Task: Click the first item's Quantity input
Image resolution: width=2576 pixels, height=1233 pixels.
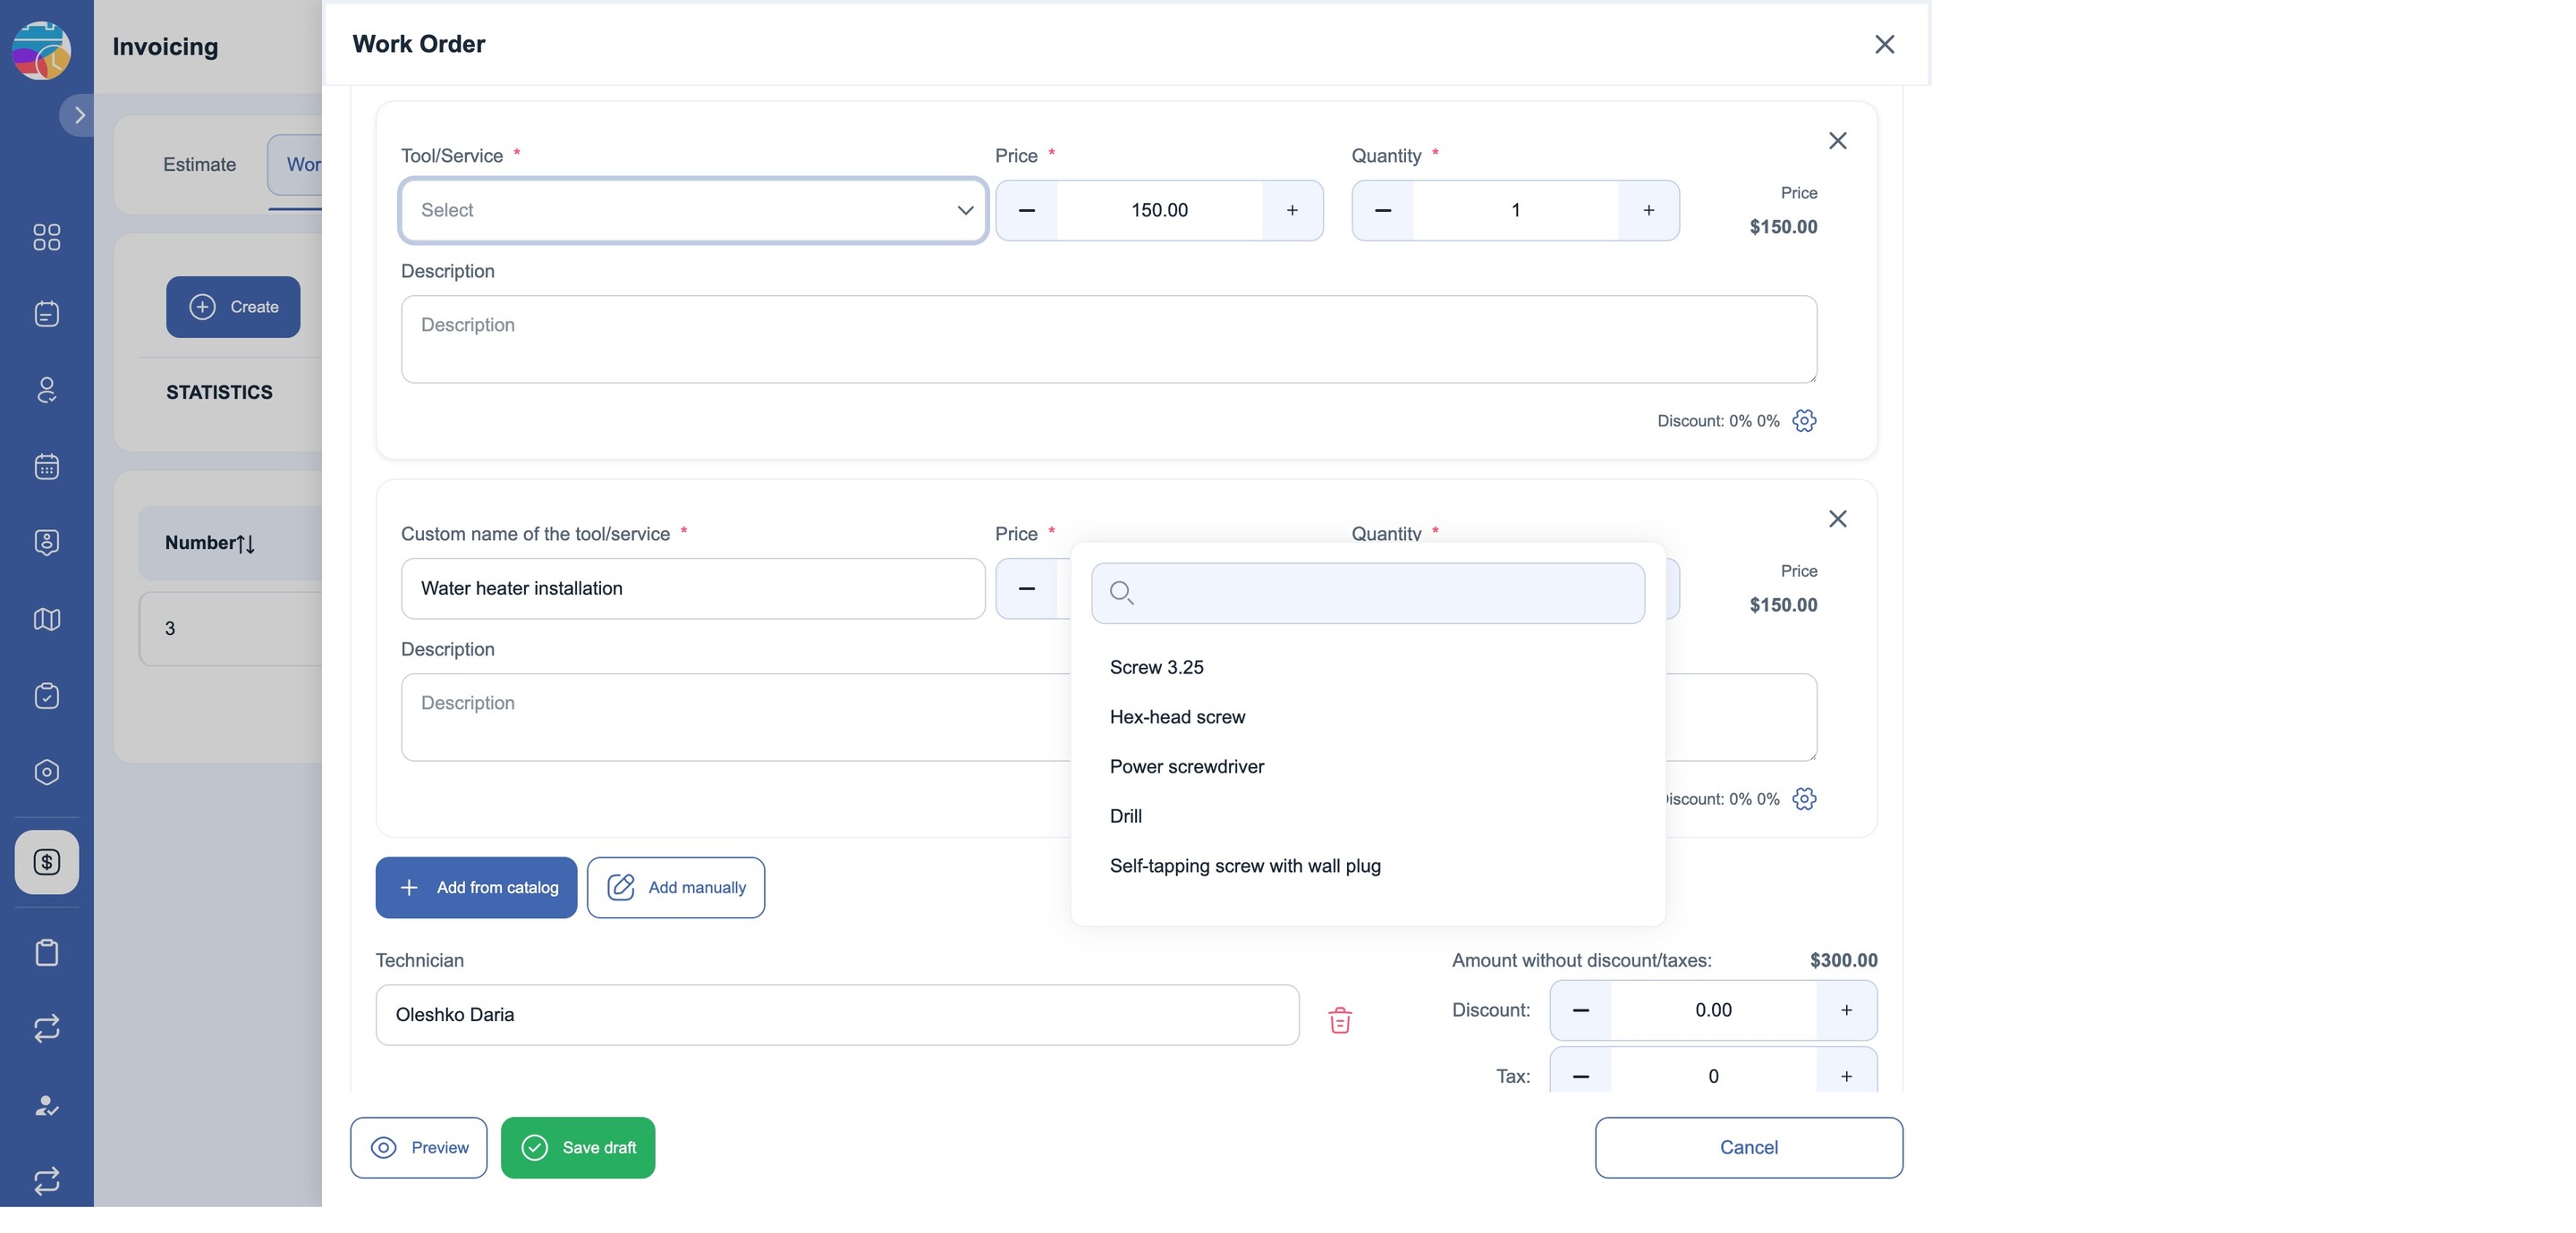Action: click(x=1515, y=210)
